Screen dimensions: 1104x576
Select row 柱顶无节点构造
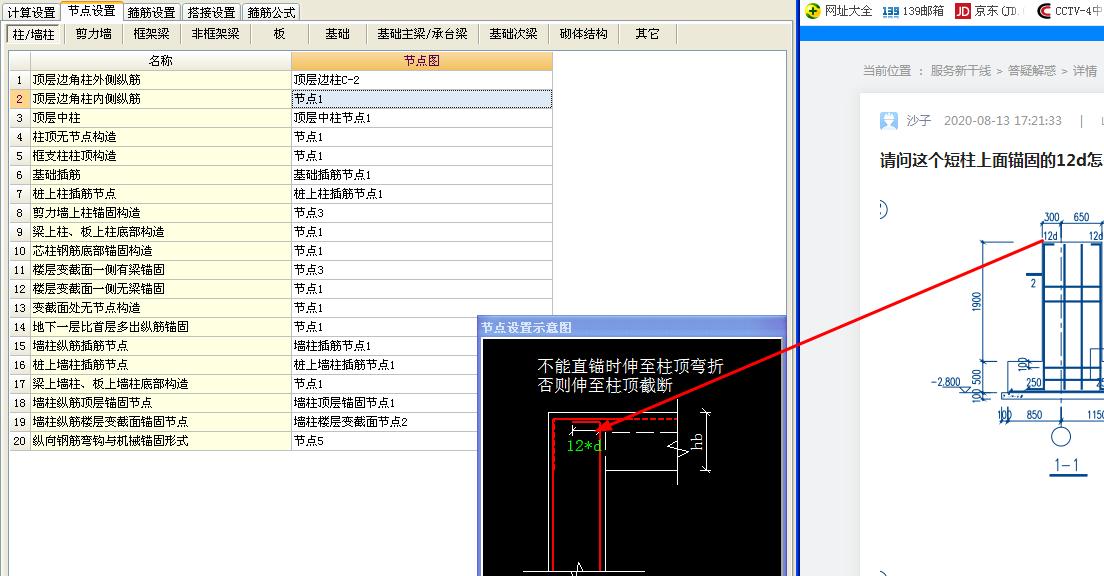[x=161, y=137]
